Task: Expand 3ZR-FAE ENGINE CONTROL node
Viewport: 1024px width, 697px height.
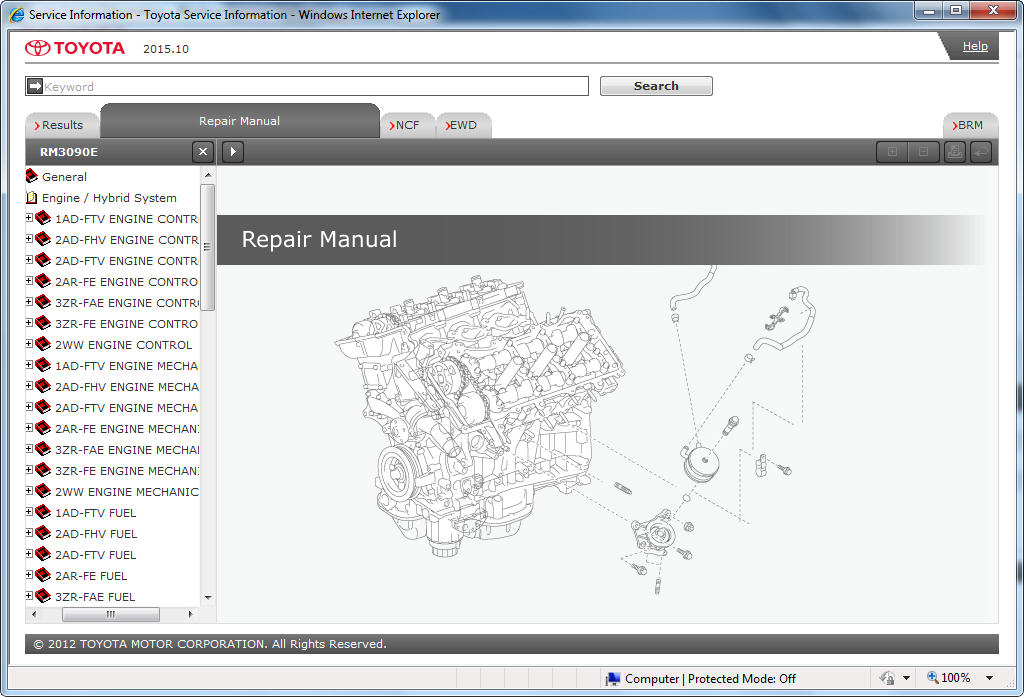Action: tap(29, 302)
